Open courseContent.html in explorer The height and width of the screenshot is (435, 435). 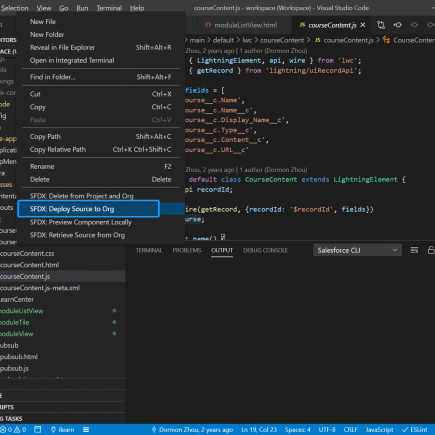pyautogui.click(x=62, y=265)
